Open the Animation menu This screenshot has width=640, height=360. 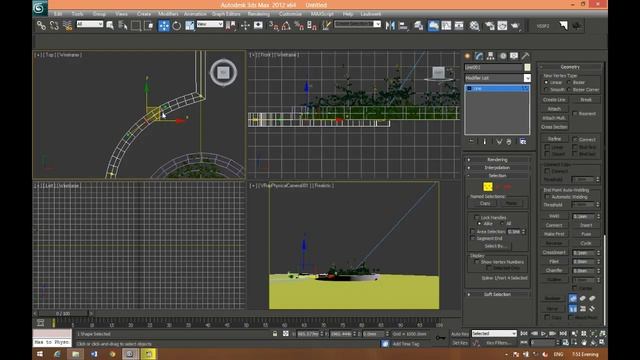click(x=195, y=14)
